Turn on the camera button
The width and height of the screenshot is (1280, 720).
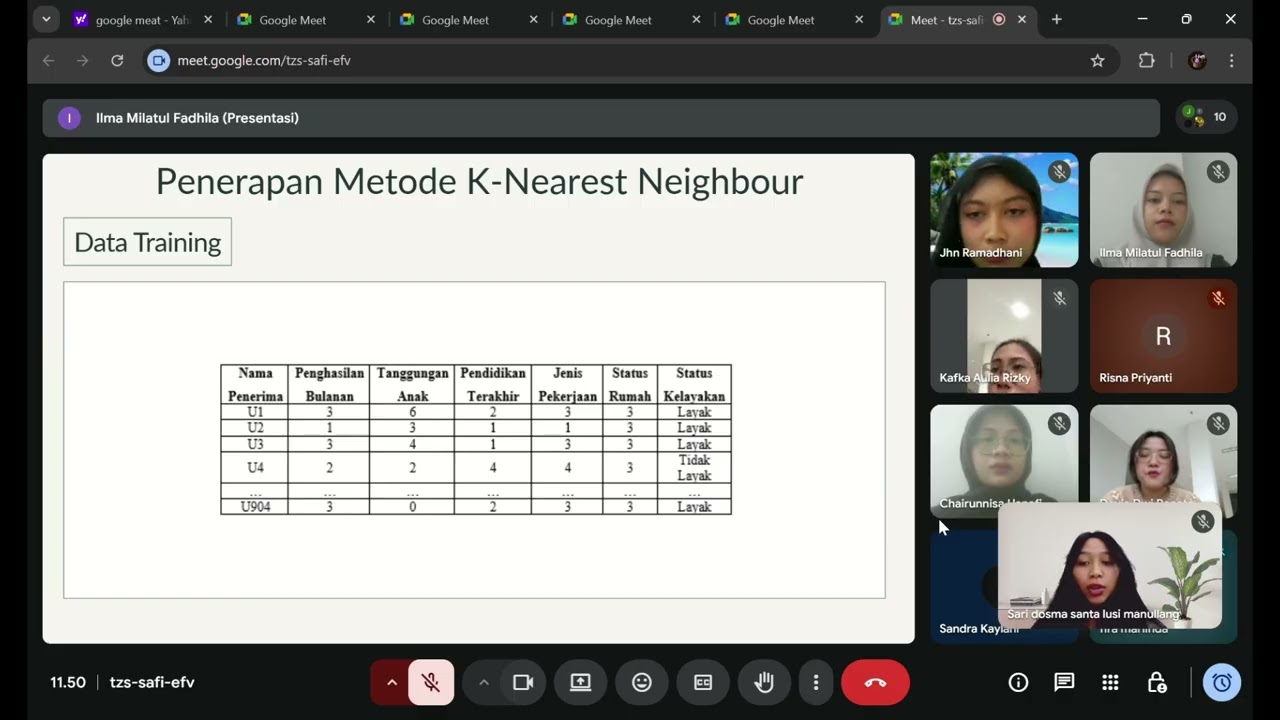(523, 682)
